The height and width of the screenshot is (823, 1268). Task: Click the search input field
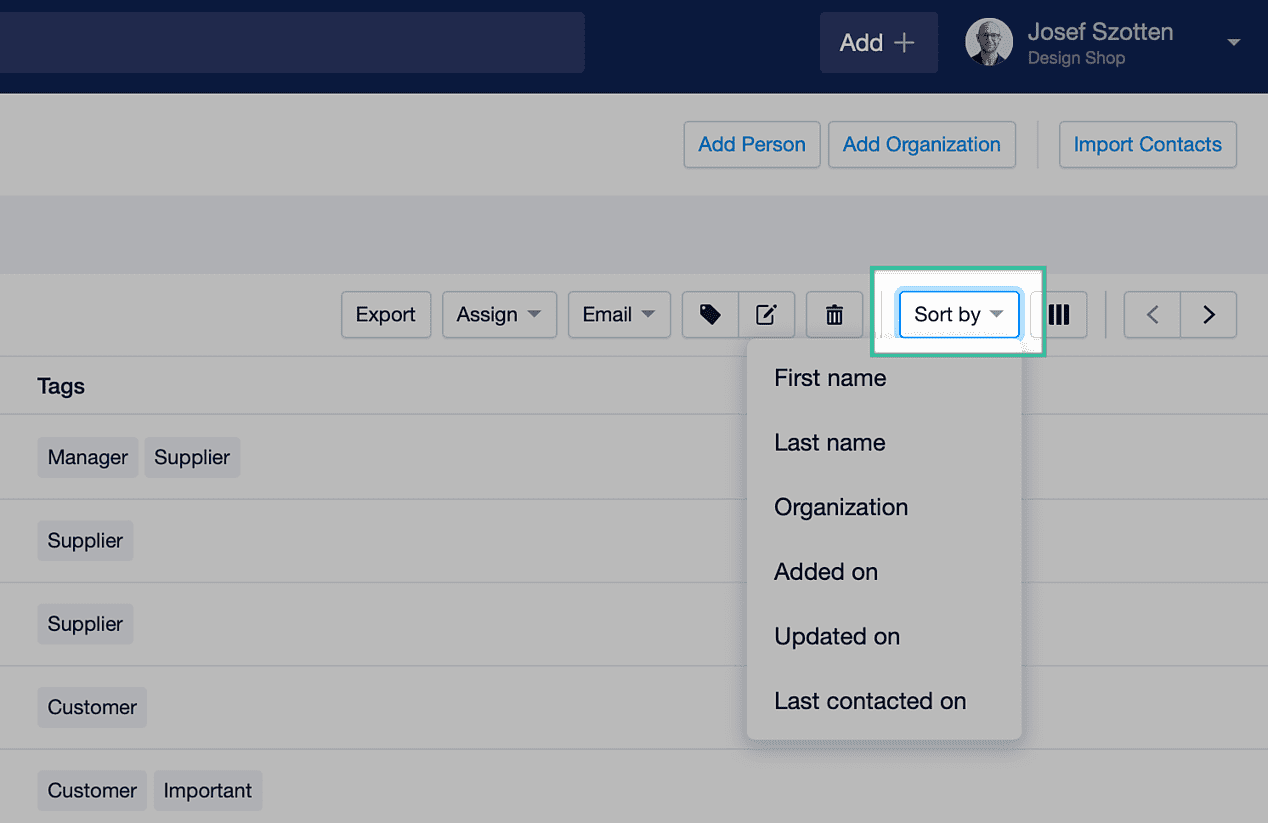[292, 43]
